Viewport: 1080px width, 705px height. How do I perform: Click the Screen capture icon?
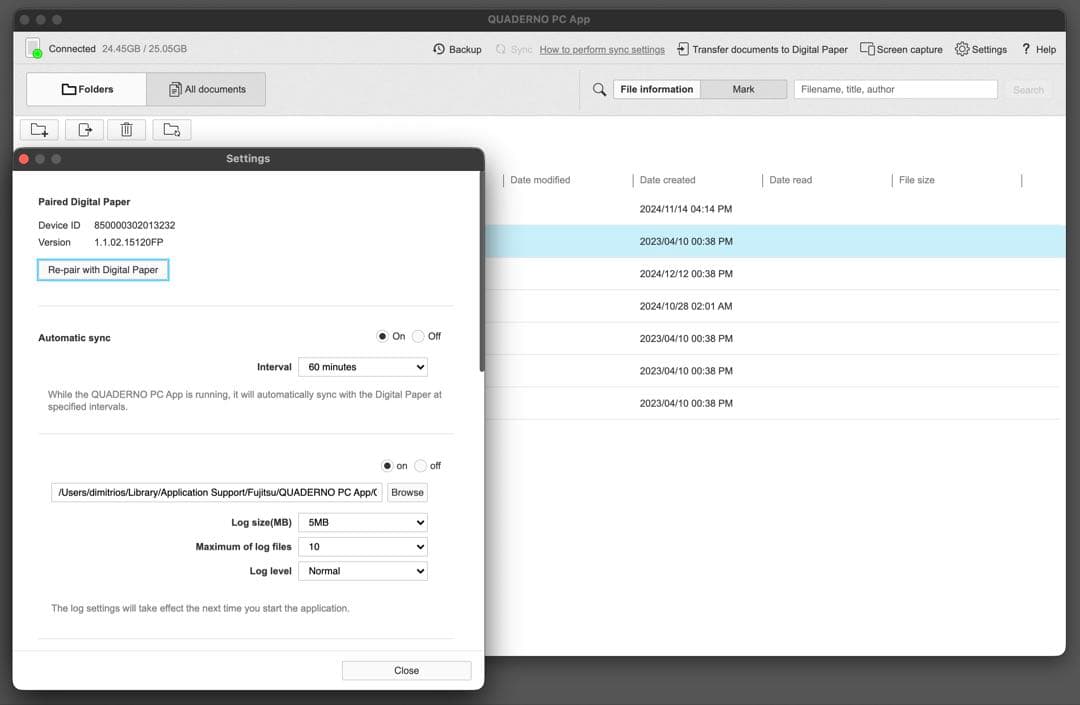pos(867,49)
